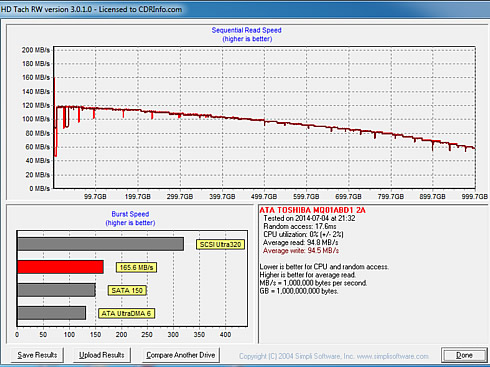Click the SATA 150 gray bar
The width and height of the screenshot is (490, 367).
tap(56, 290)
